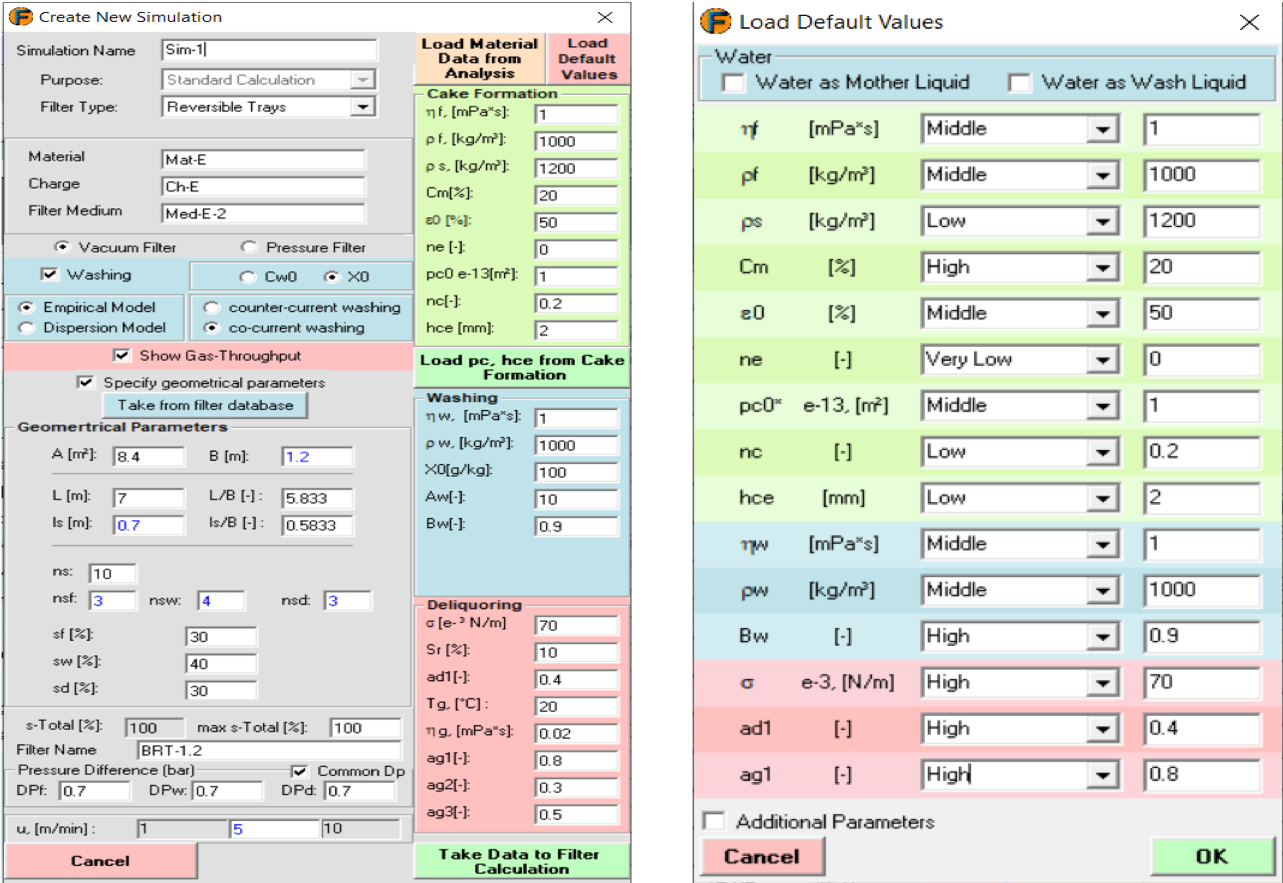Open the ρw level dropdown
Screen dimensions: 1283x883
[x=1101, y=590]
